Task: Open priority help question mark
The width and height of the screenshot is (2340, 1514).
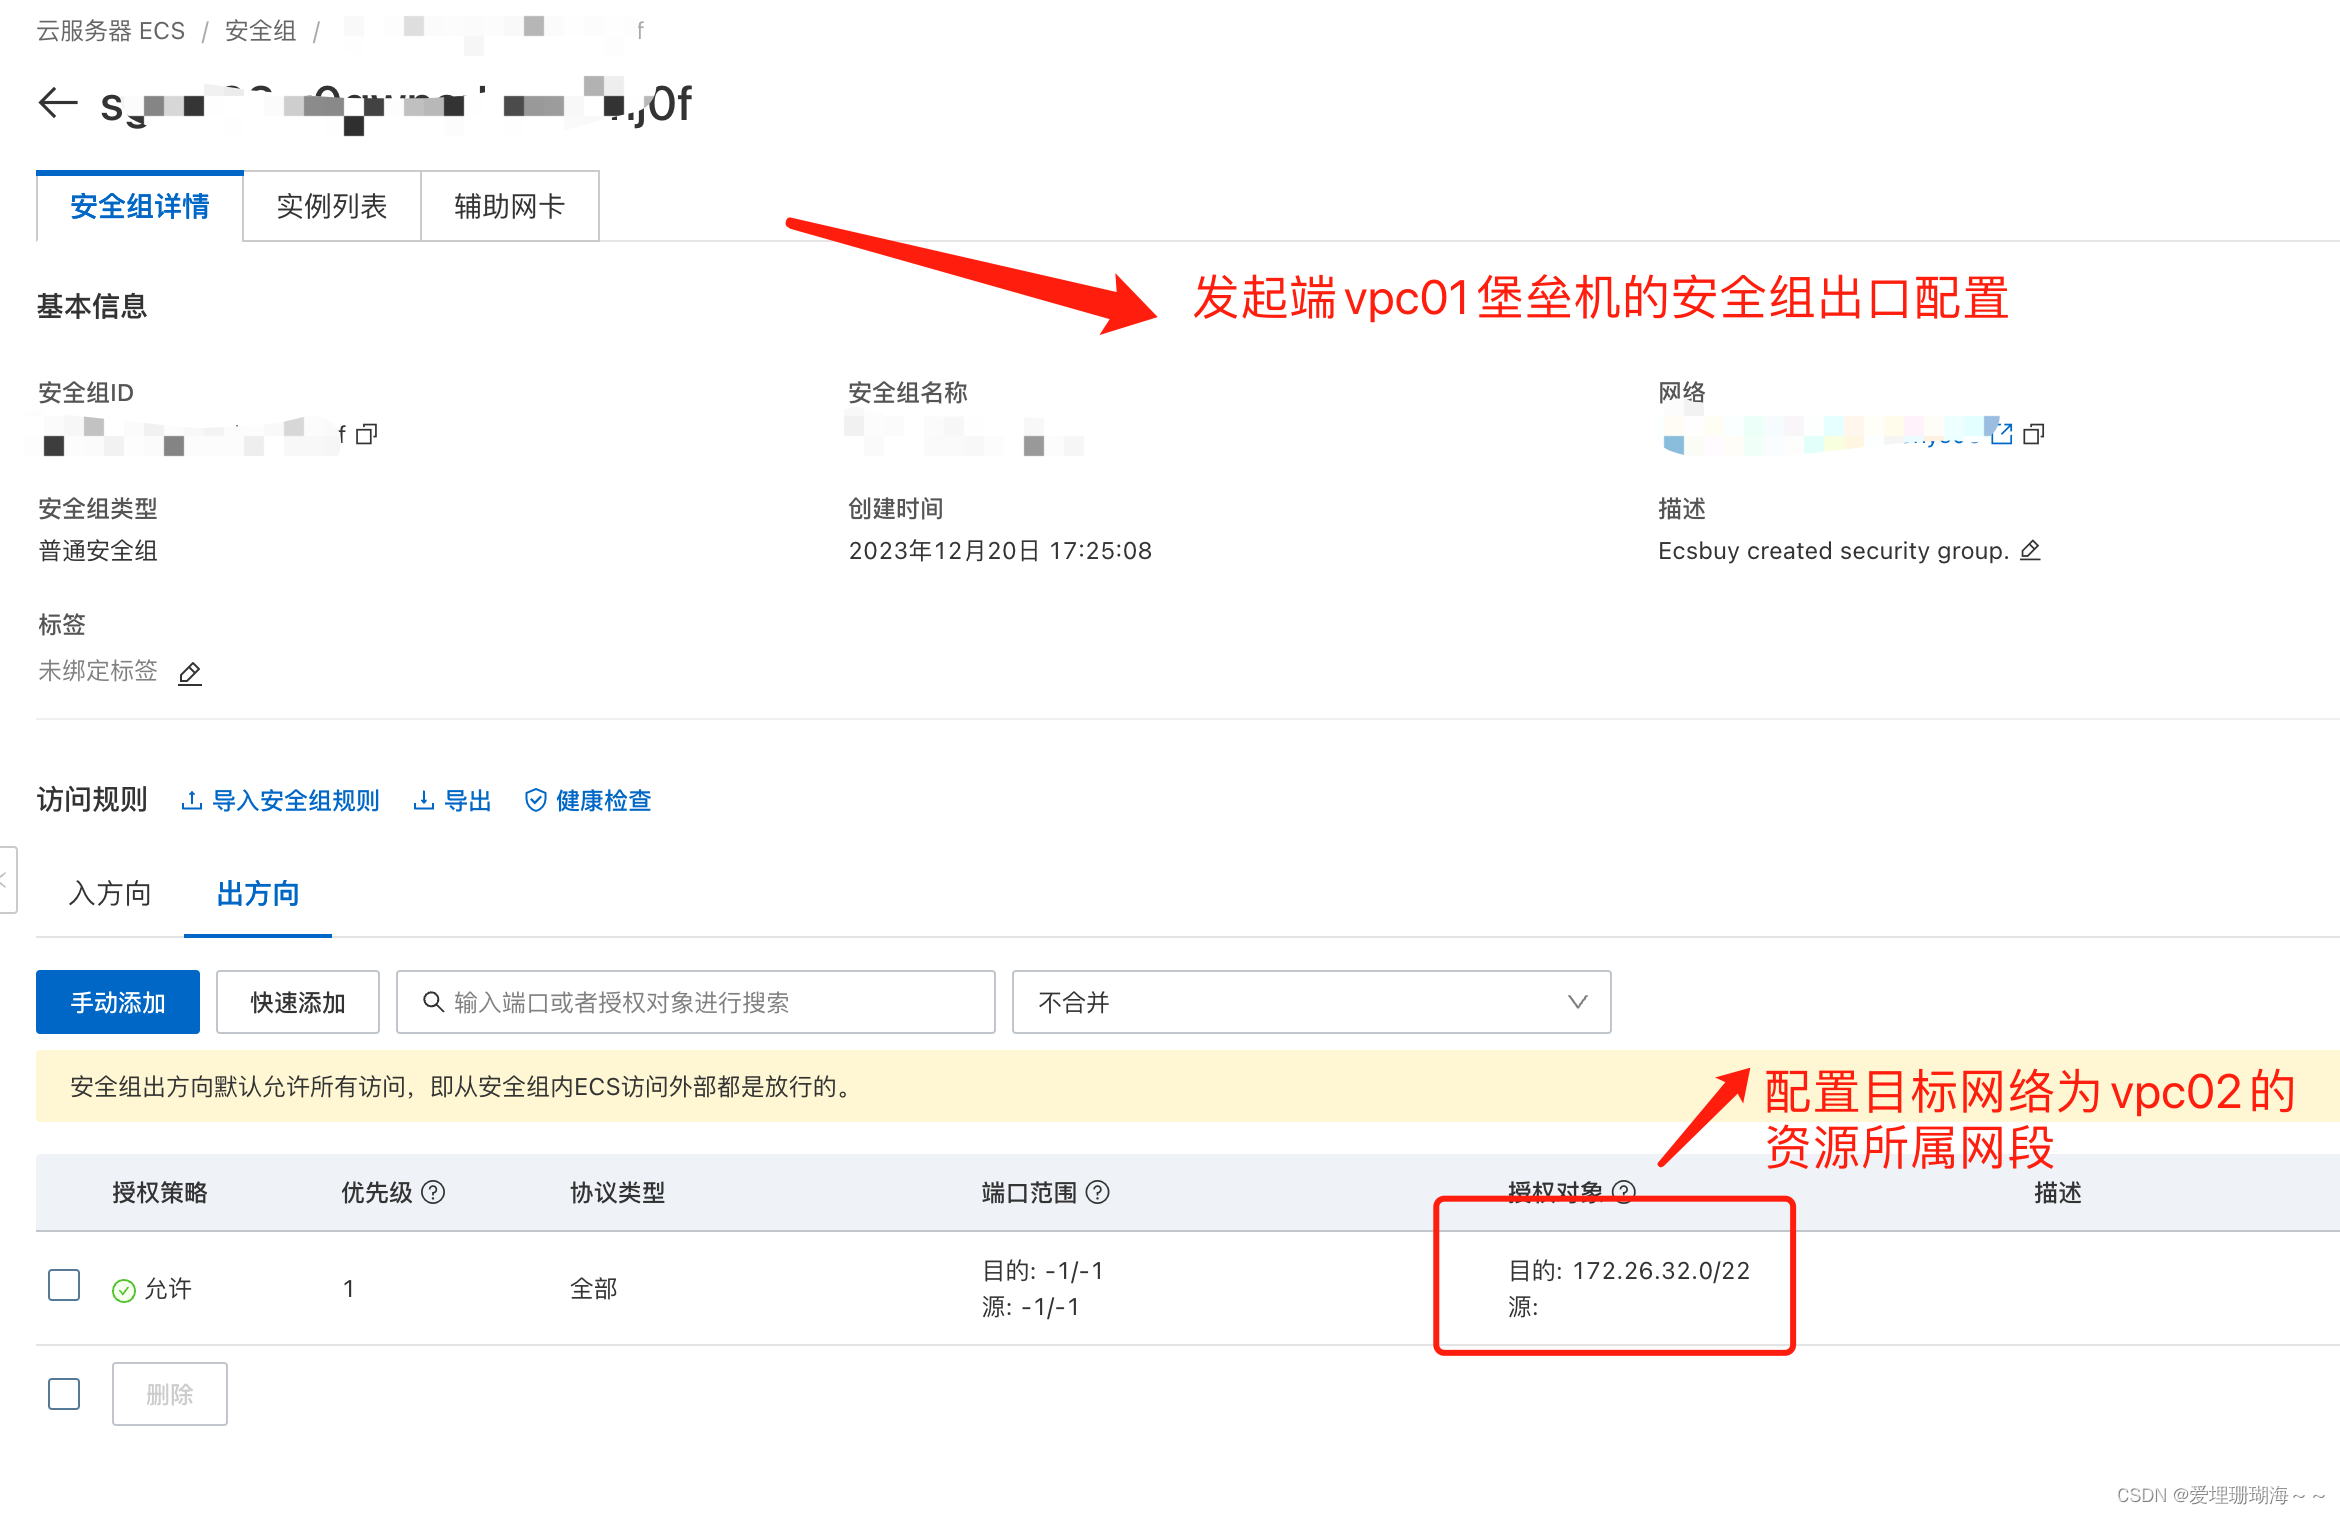Action: pyautogui.click(x=433, y=1192)
